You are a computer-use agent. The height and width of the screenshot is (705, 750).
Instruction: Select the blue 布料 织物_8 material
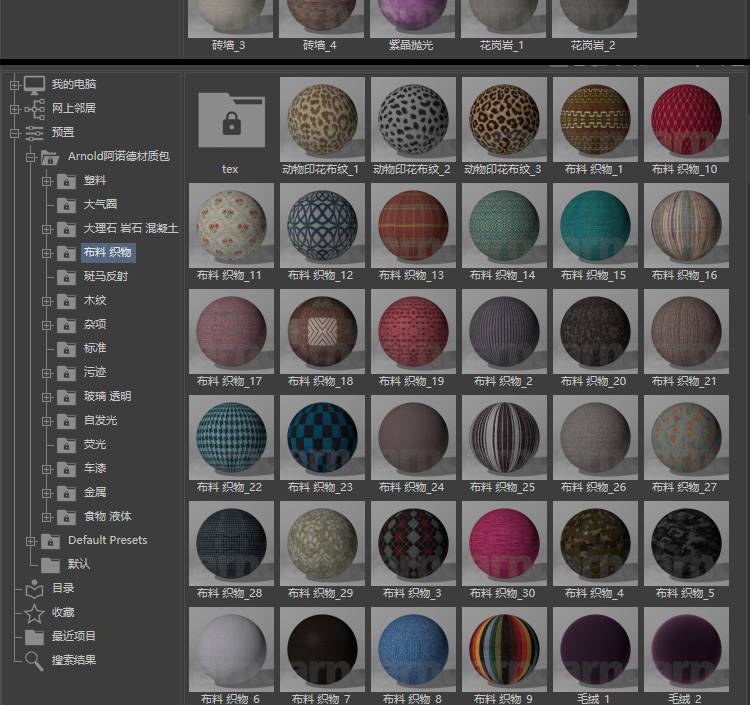[x=413, y=650]
